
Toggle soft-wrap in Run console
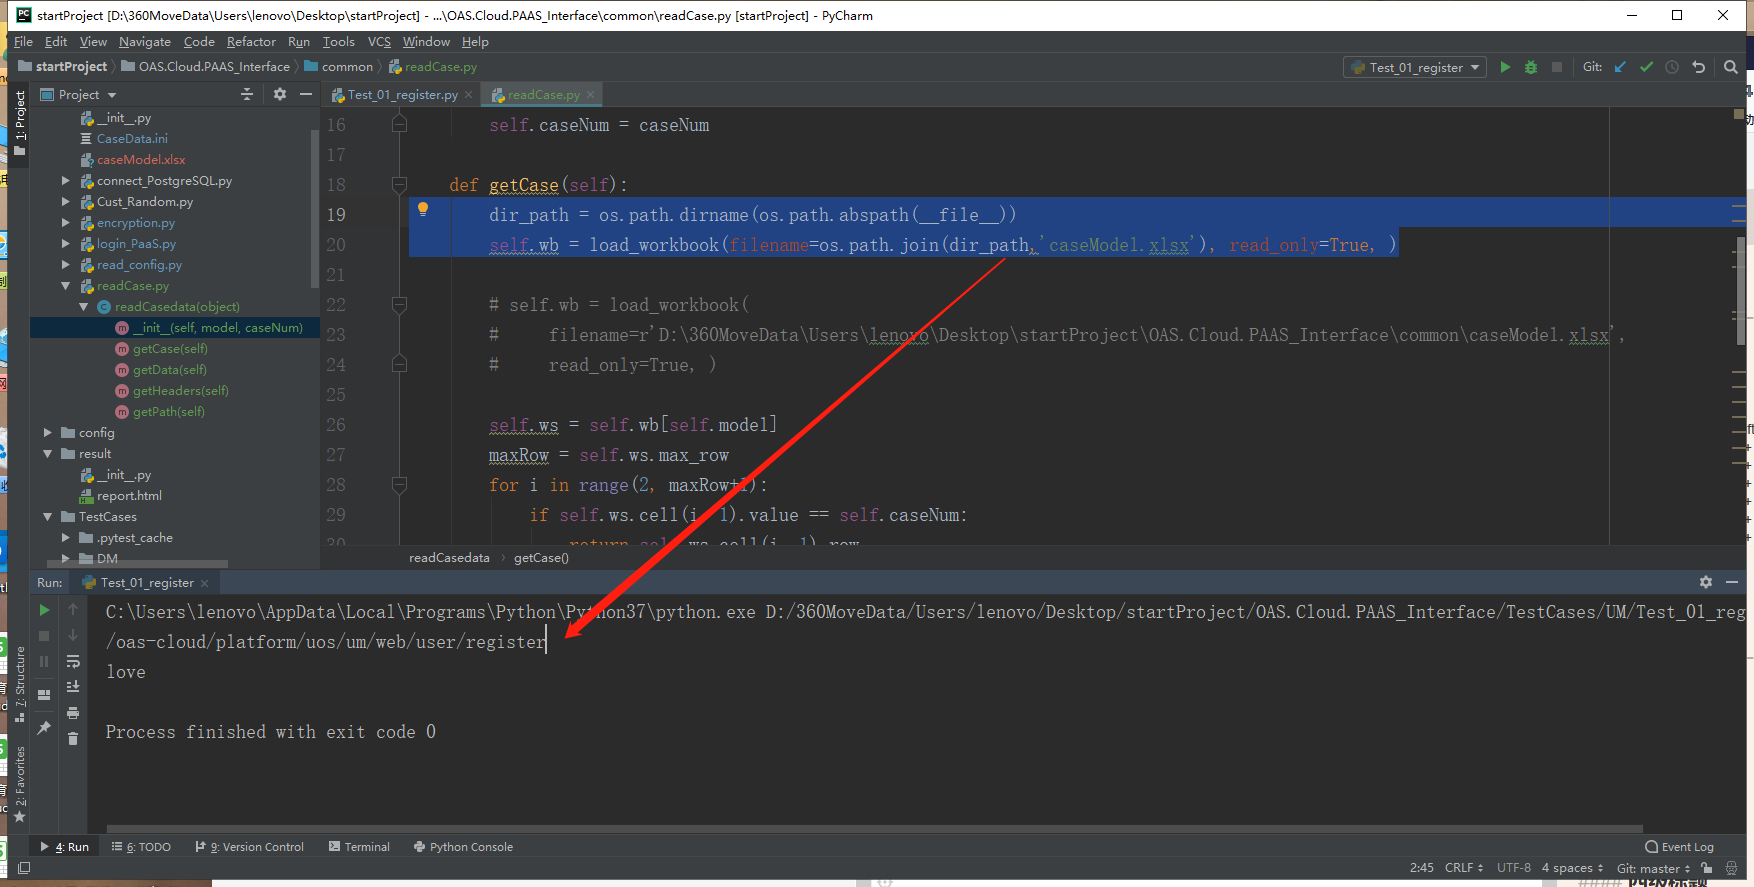coord(73,661)
